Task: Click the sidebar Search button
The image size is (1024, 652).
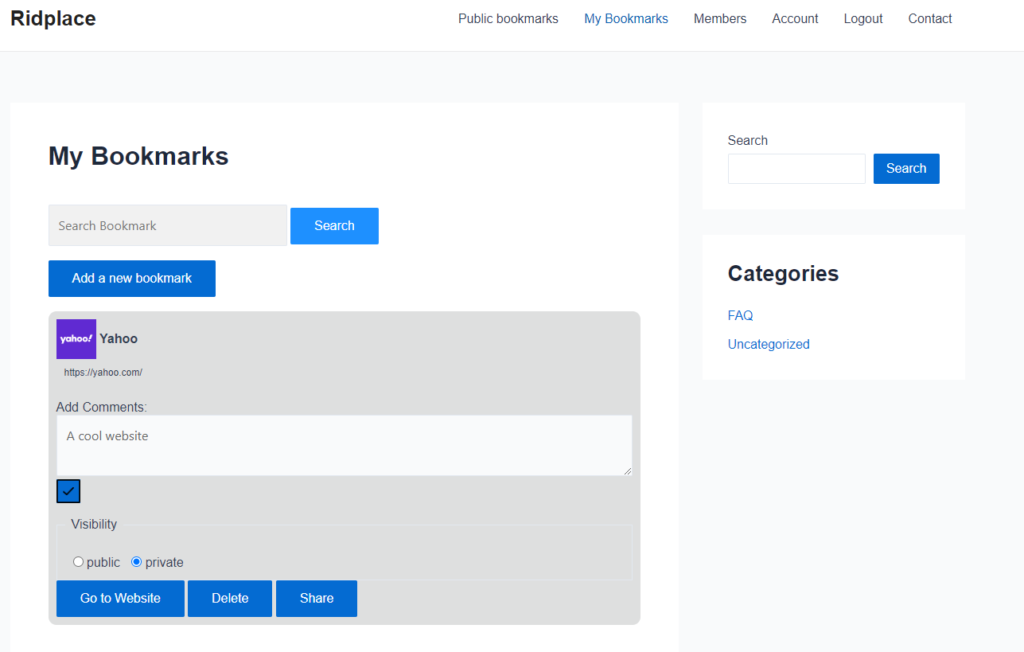Action: [x=906, y=169]
